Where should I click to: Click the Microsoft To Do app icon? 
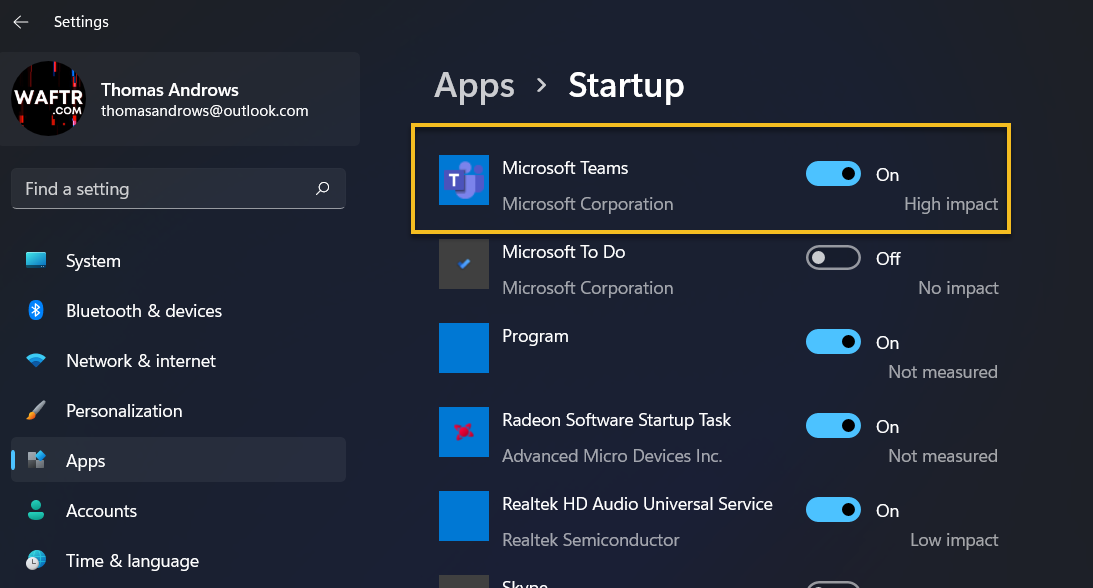click(464, 264)
